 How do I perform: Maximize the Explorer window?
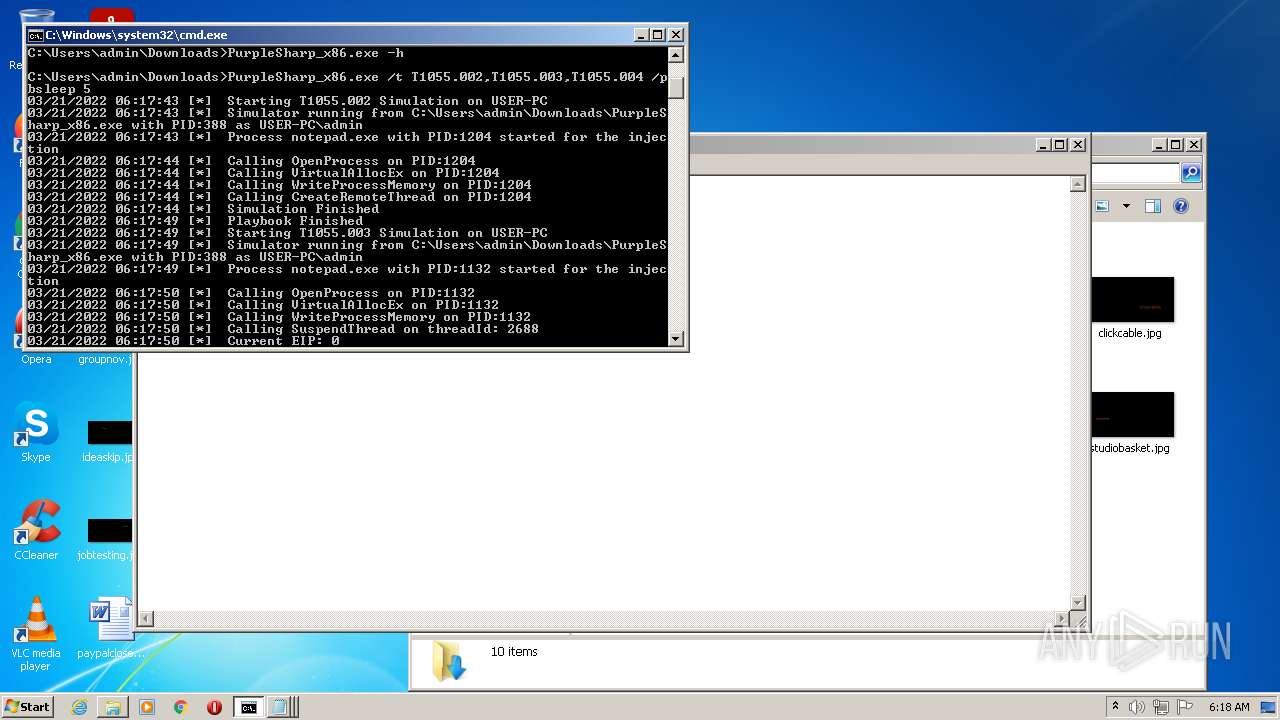(x=1175, y=145)
